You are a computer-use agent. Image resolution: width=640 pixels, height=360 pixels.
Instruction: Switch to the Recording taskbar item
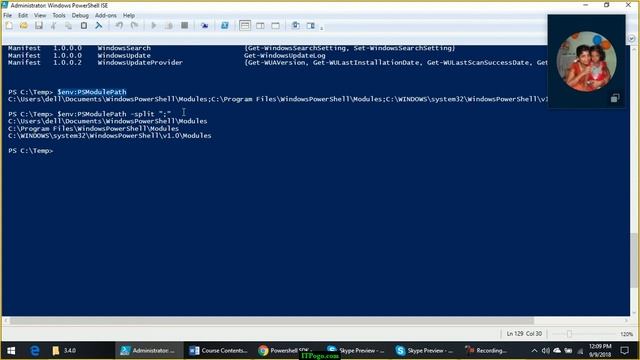(x=487, y=351)
